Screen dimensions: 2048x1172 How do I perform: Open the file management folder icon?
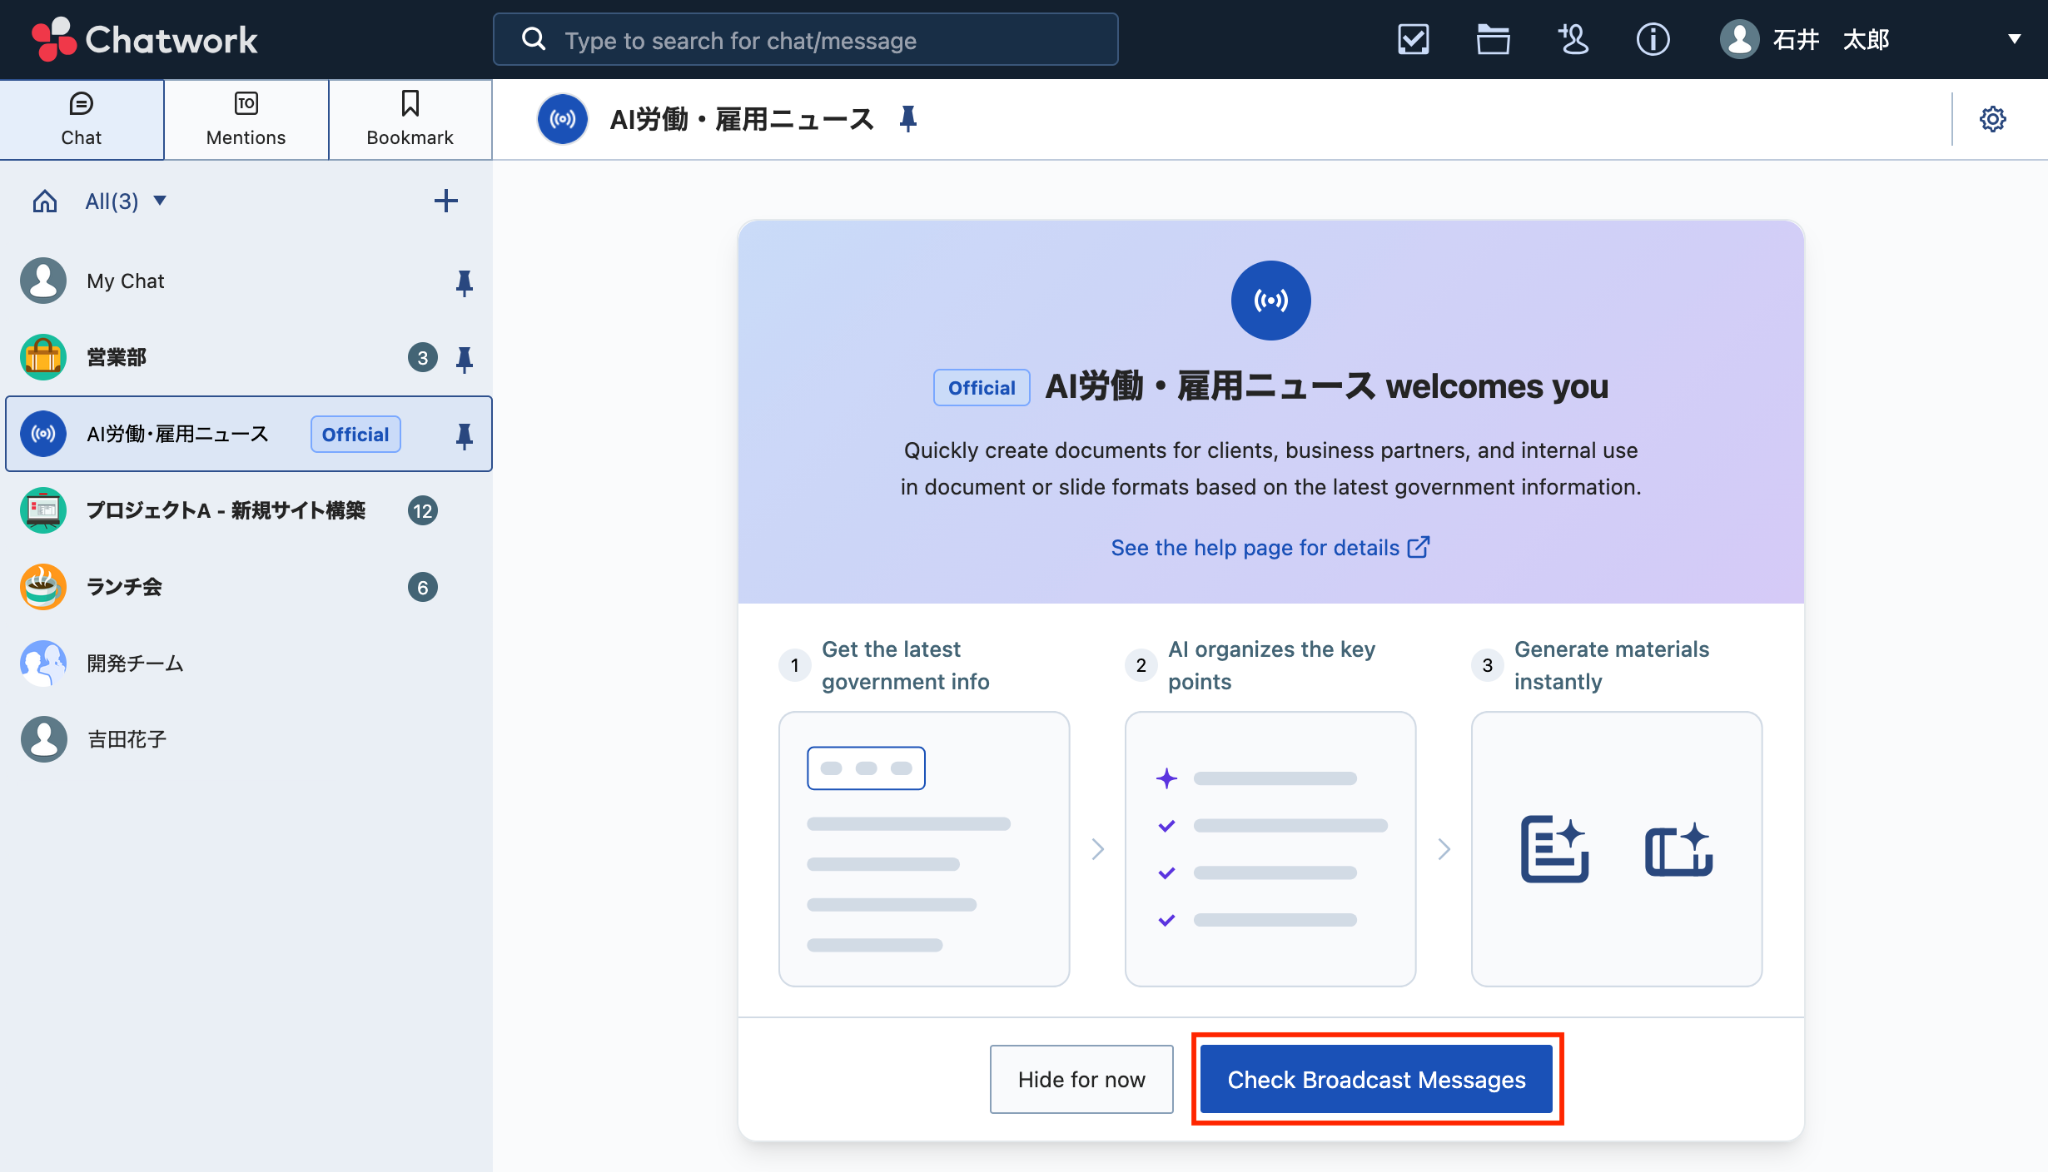tap(1493, 40)
